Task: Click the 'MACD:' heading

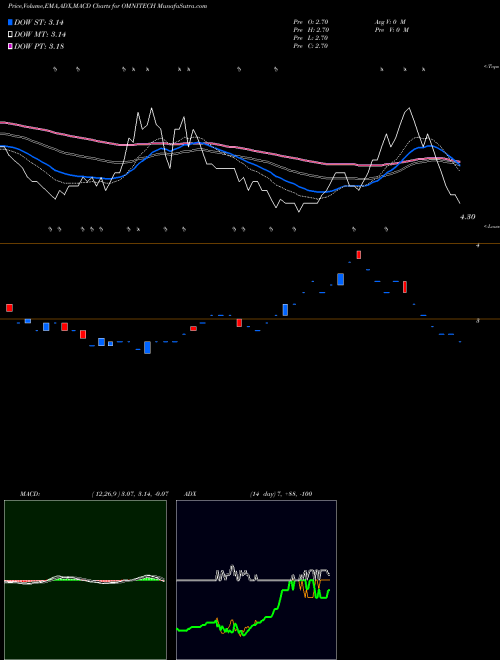Action: tap(30, 494)
